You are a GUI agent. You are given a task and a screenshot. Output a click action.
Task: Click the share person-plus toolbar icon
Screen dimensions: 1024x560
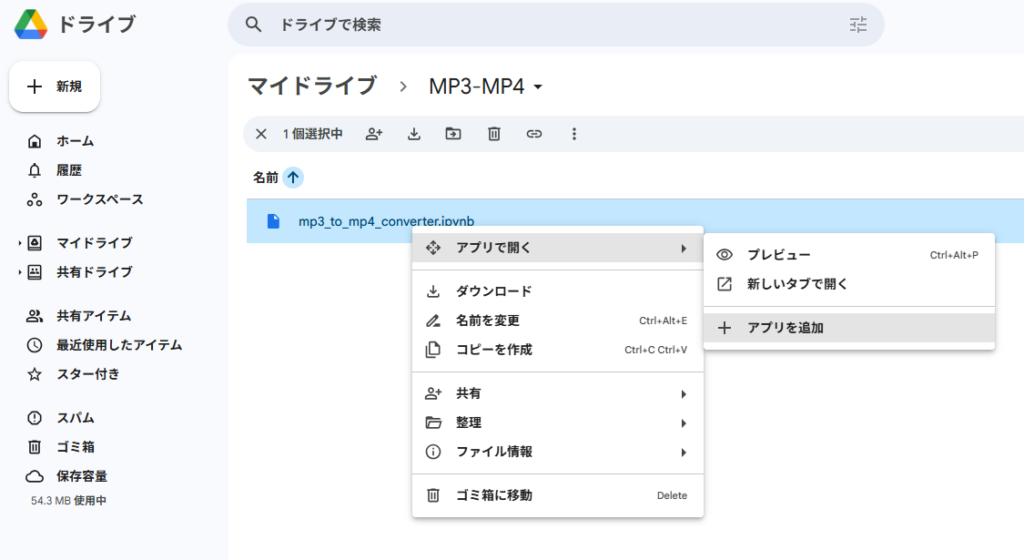tap(374, 134)
